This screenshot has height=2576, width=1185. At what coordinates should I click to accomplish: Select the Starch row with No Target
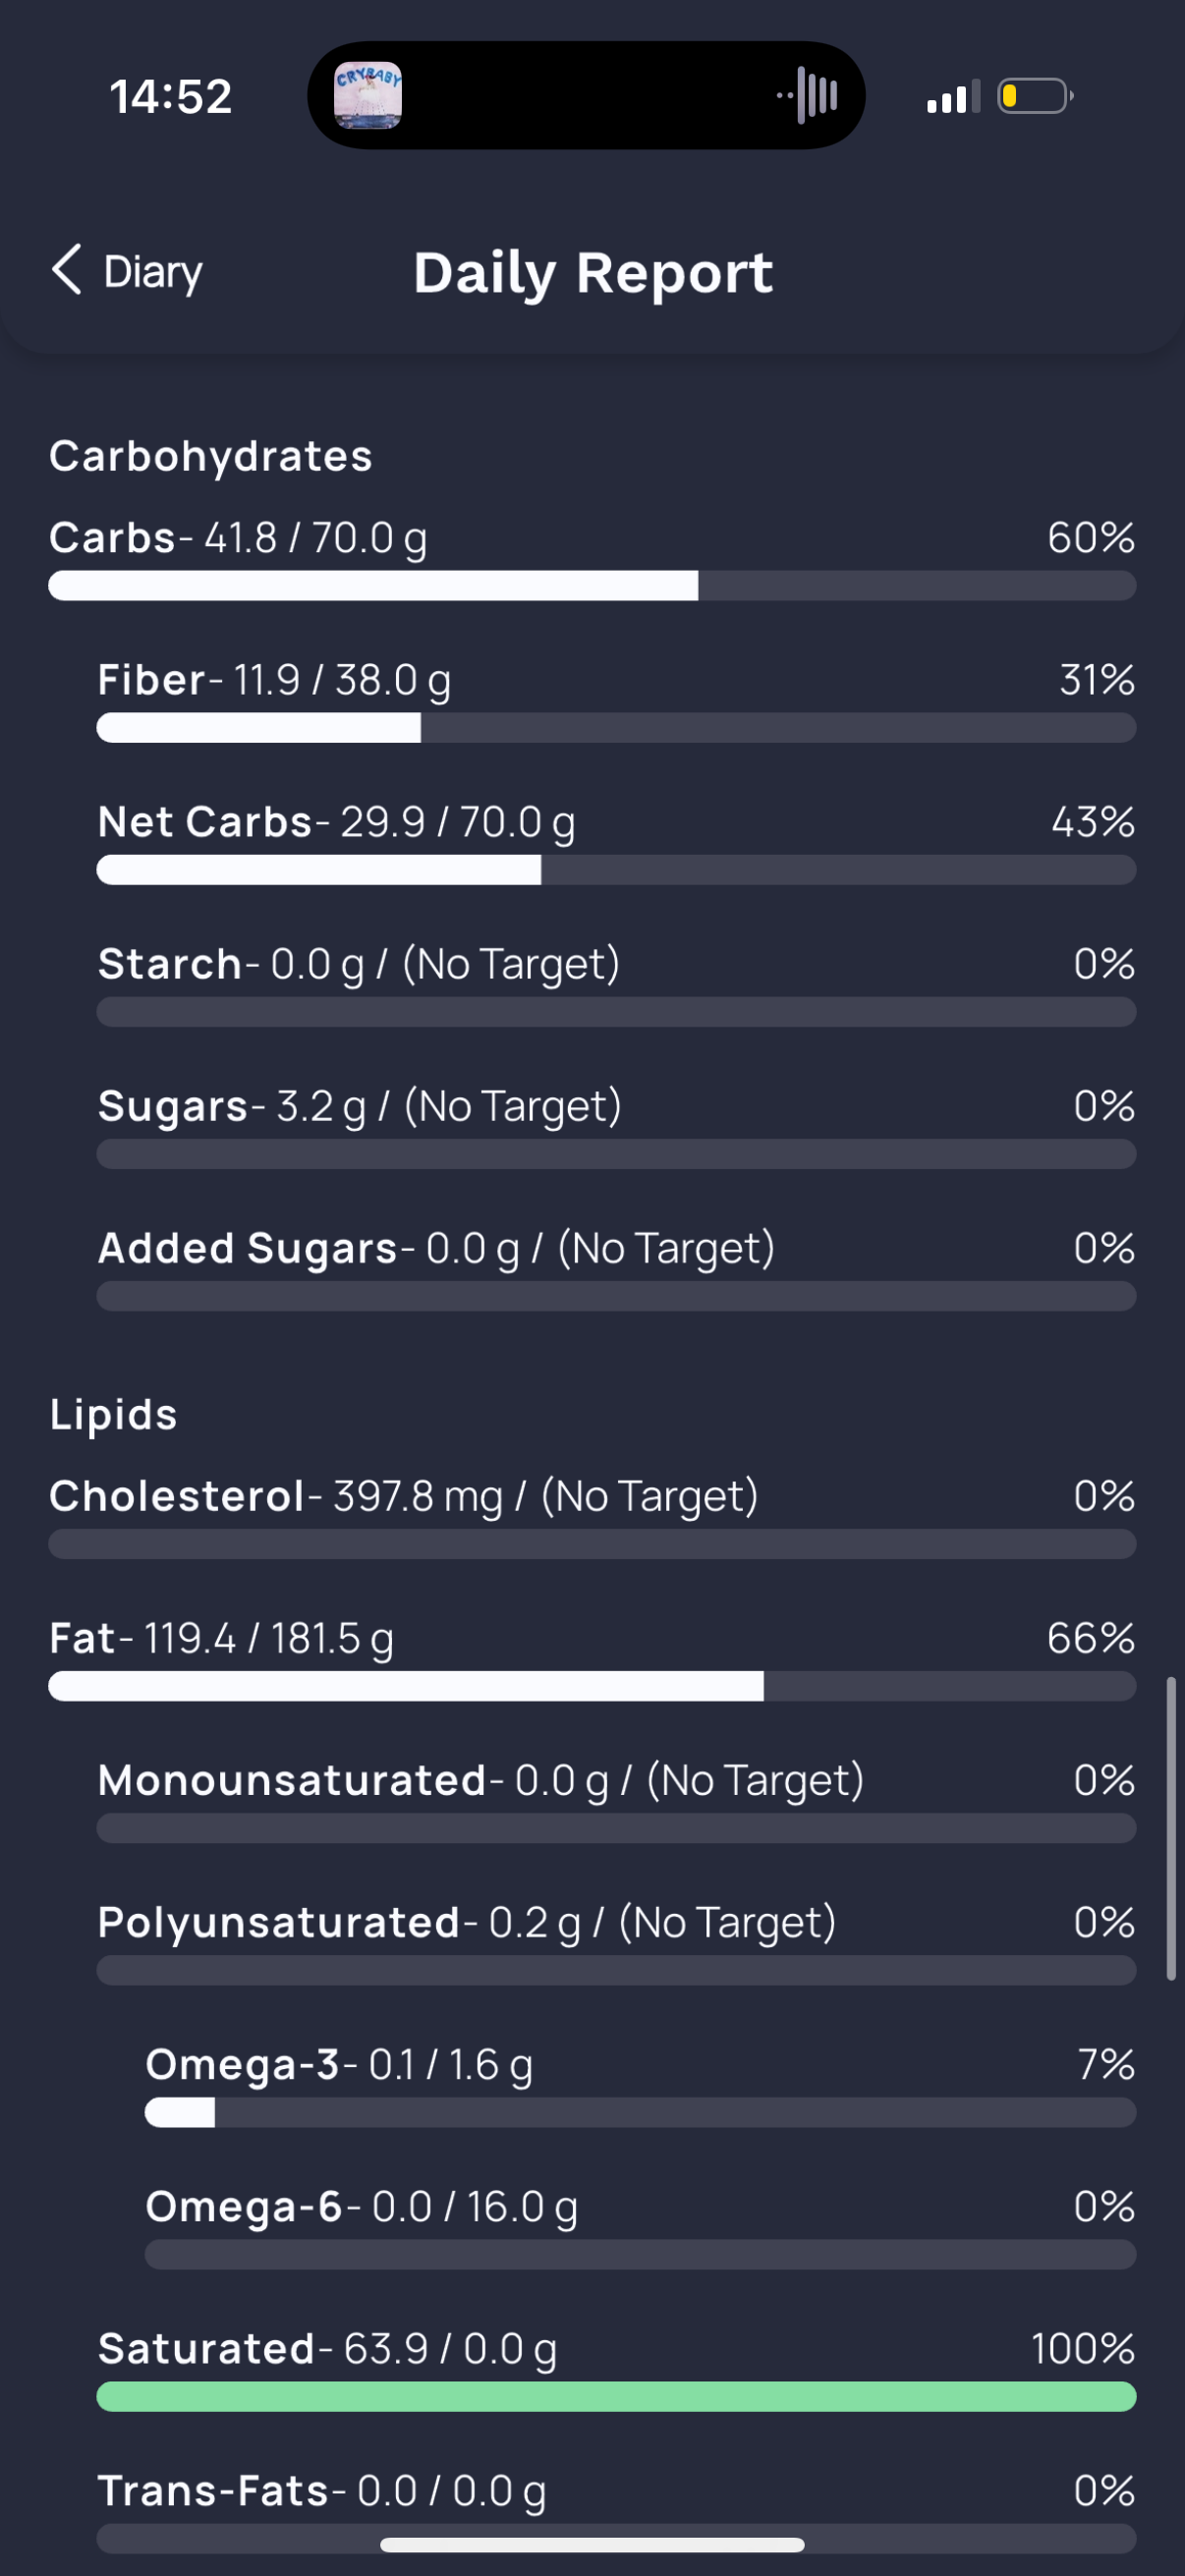pyautogui.click(x=616, y=984)
